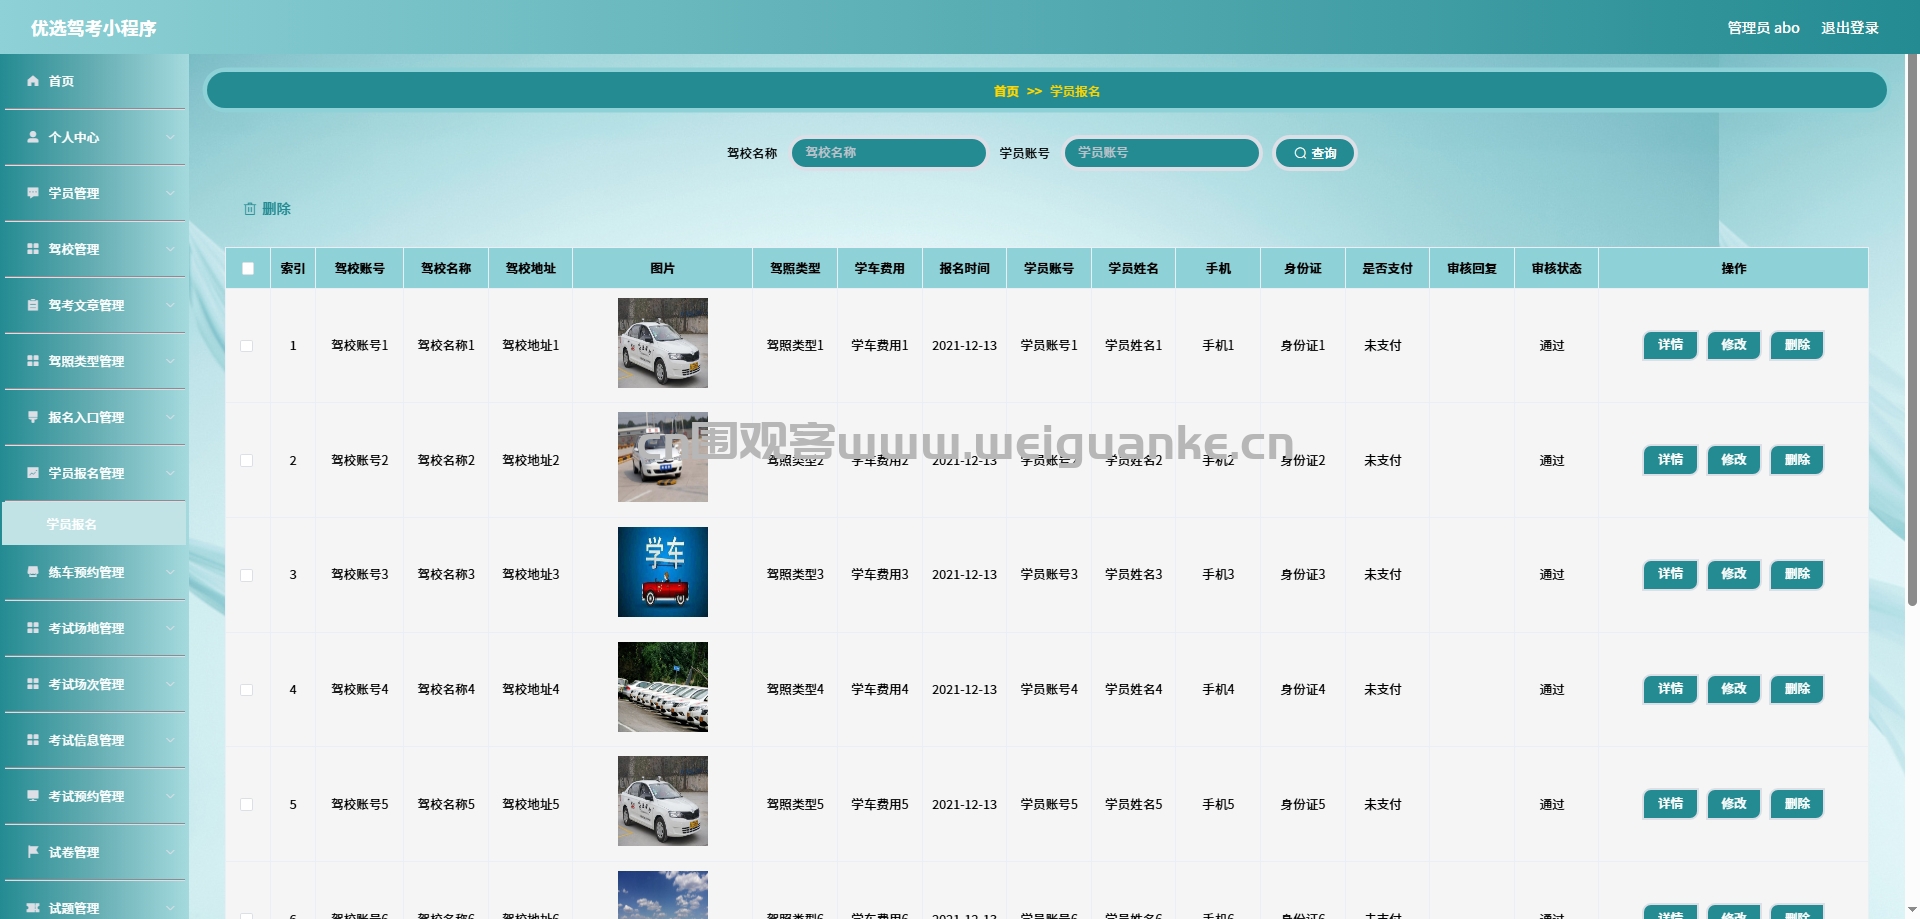Expand the 练车预约管理 menu chevron
This screenshot has height=919, width=1920.
[170, 572]
